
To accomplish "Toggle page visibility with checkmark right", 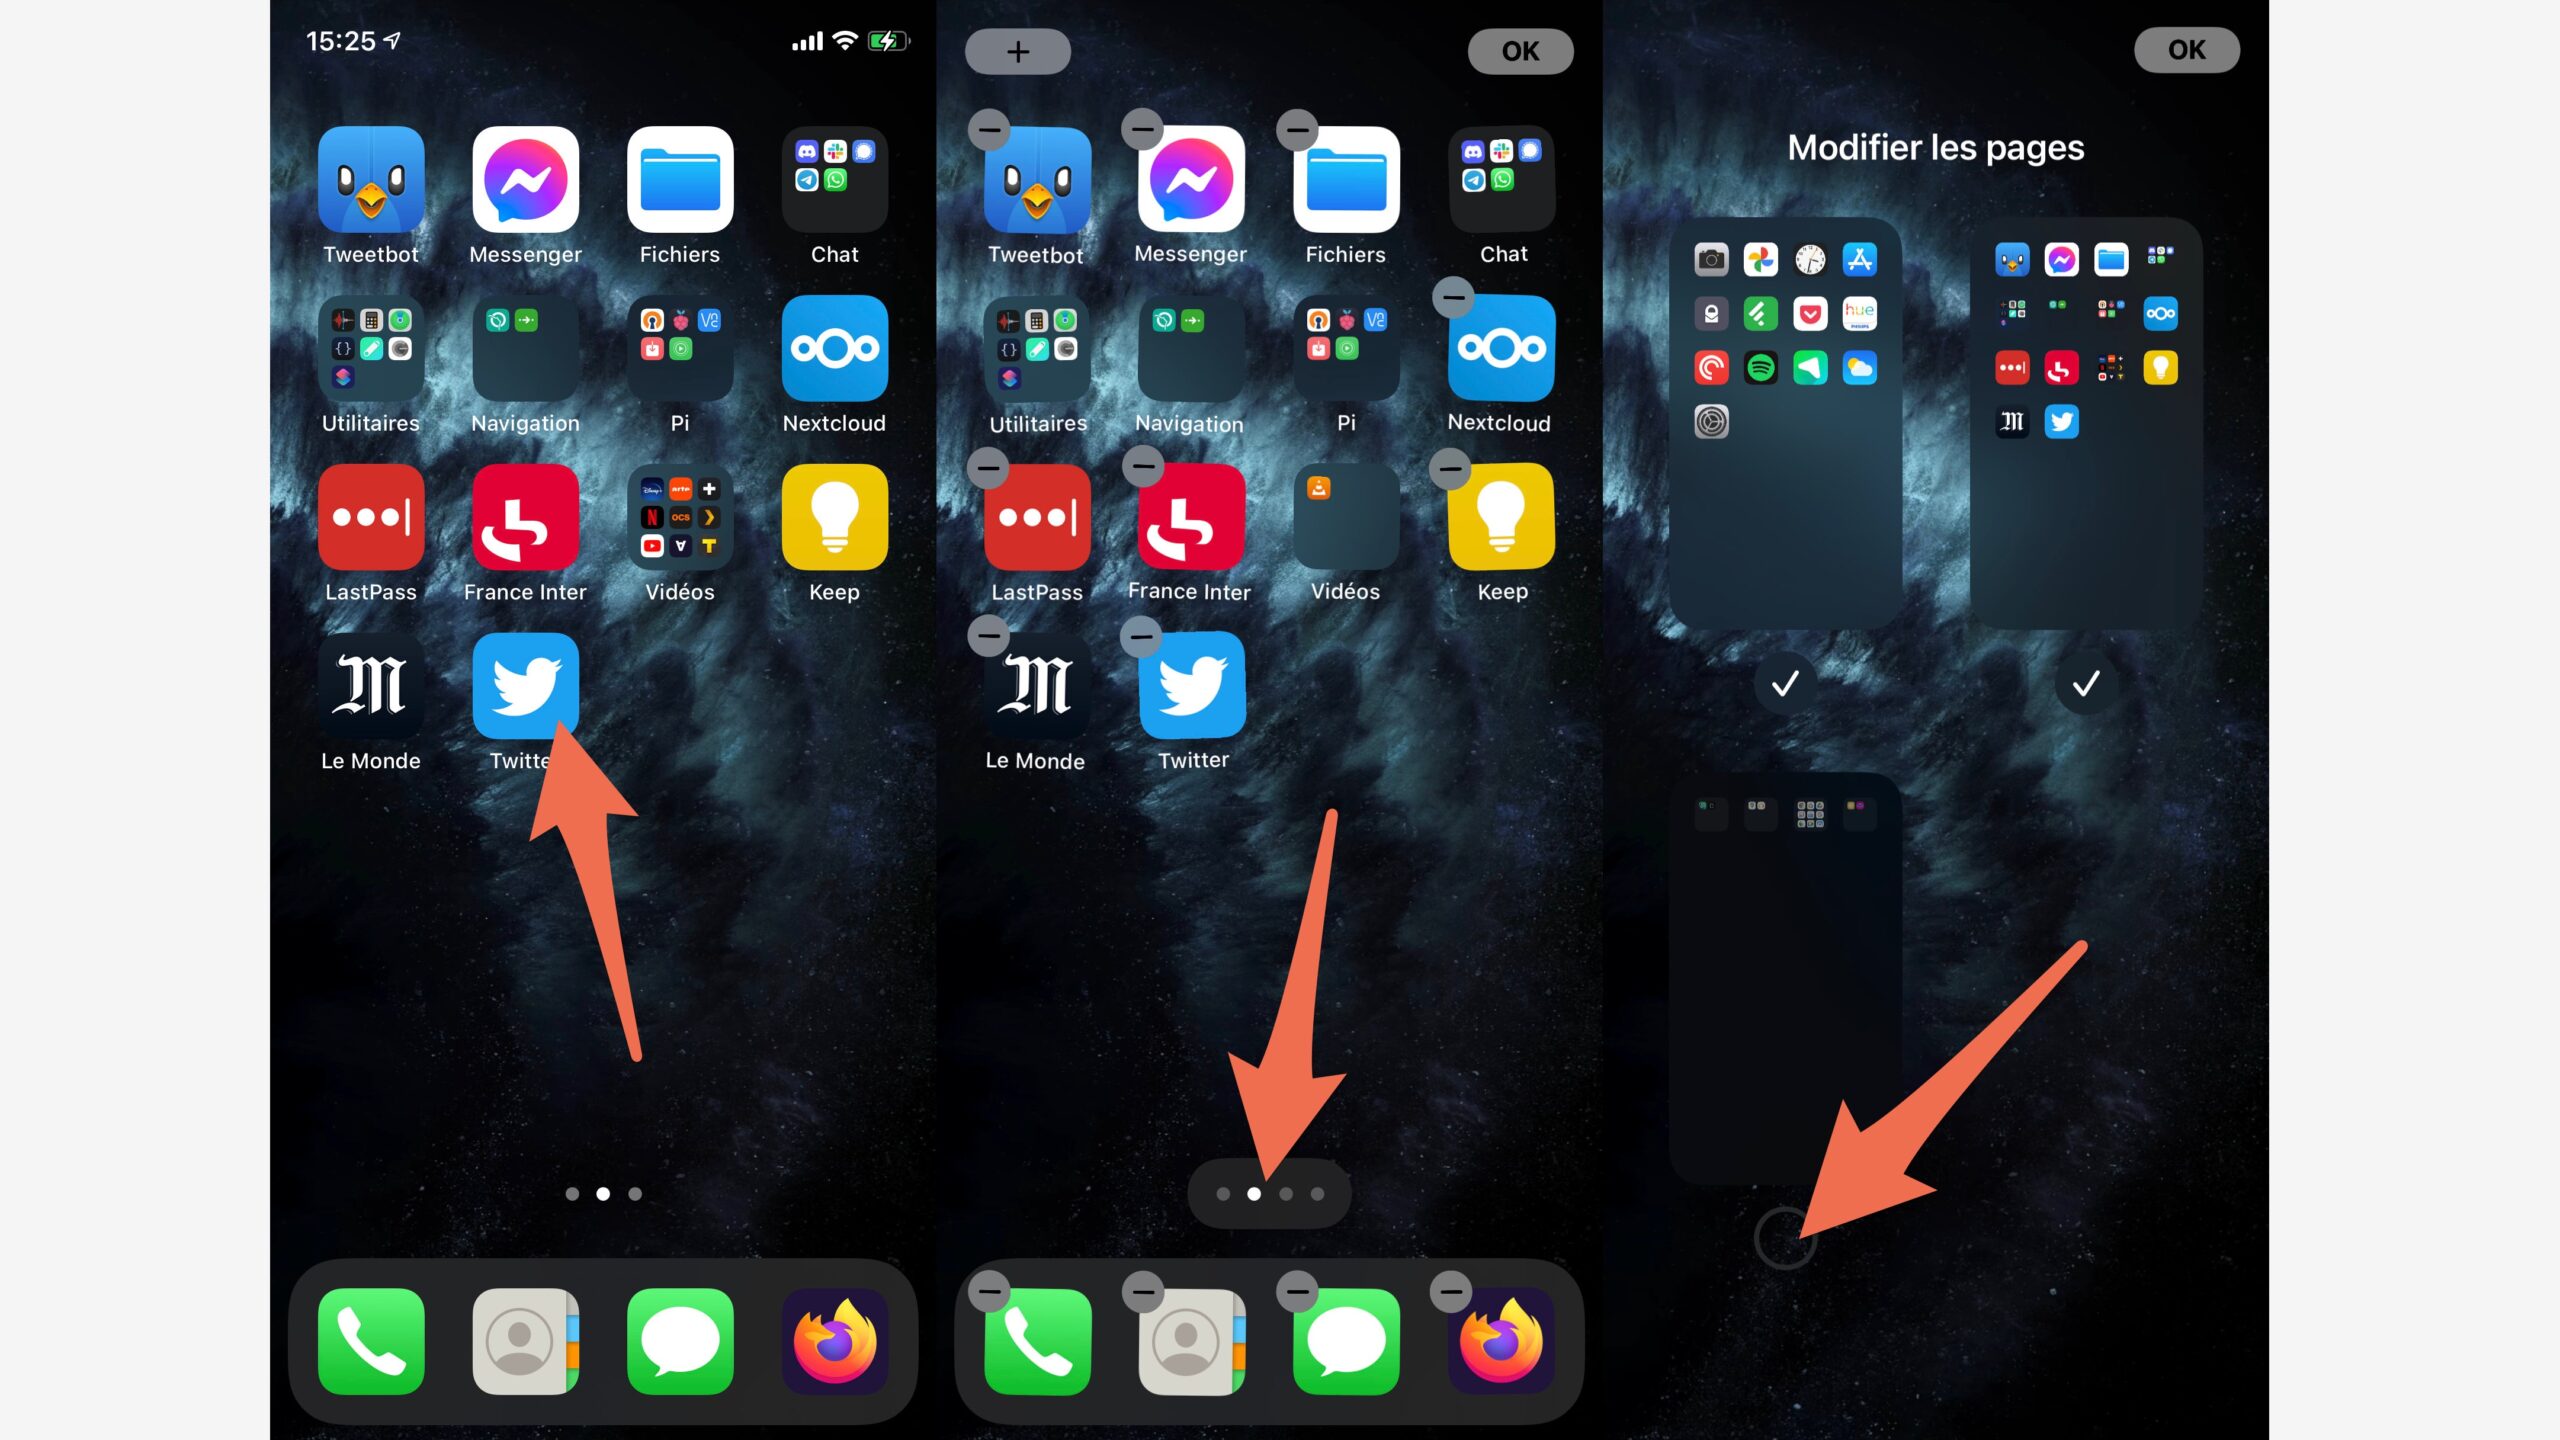I will pyautogui.click(x=2080, y=682).
